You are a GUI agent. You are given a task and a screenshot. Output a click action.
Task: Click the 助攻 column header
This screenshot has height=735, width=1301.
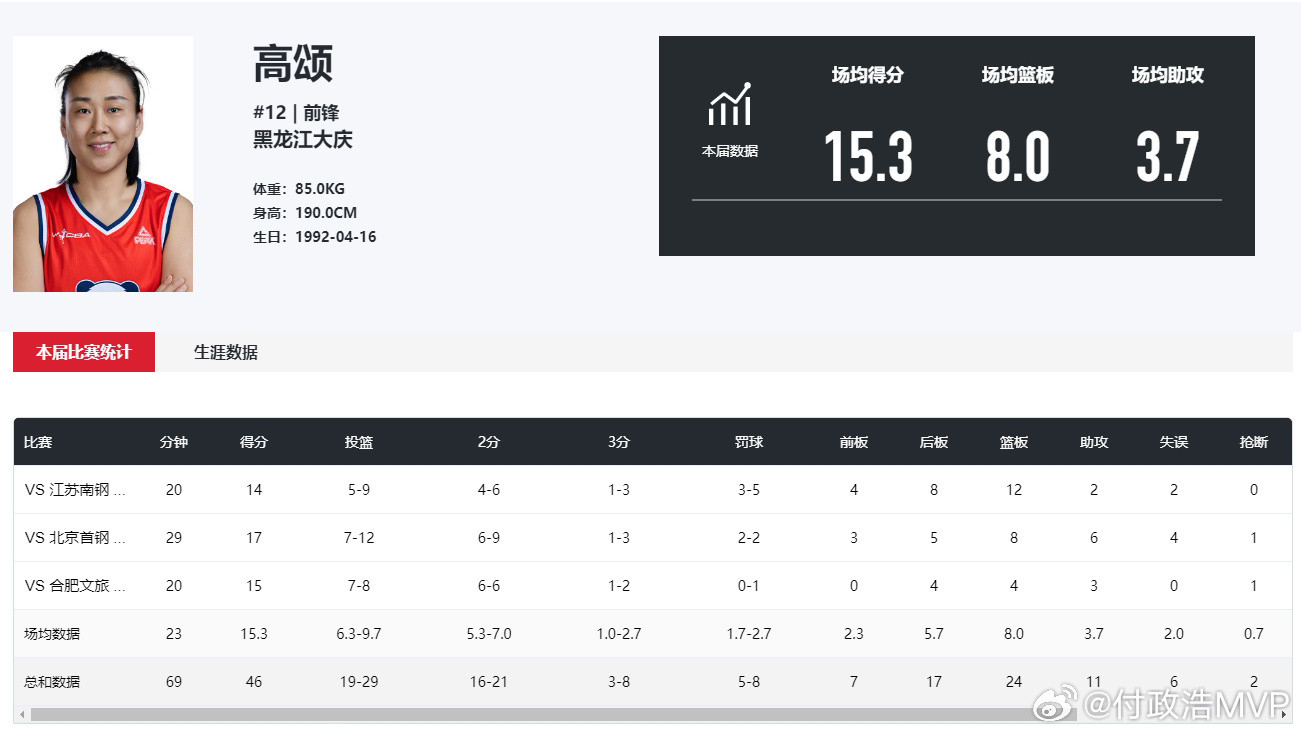(1094, 442)
